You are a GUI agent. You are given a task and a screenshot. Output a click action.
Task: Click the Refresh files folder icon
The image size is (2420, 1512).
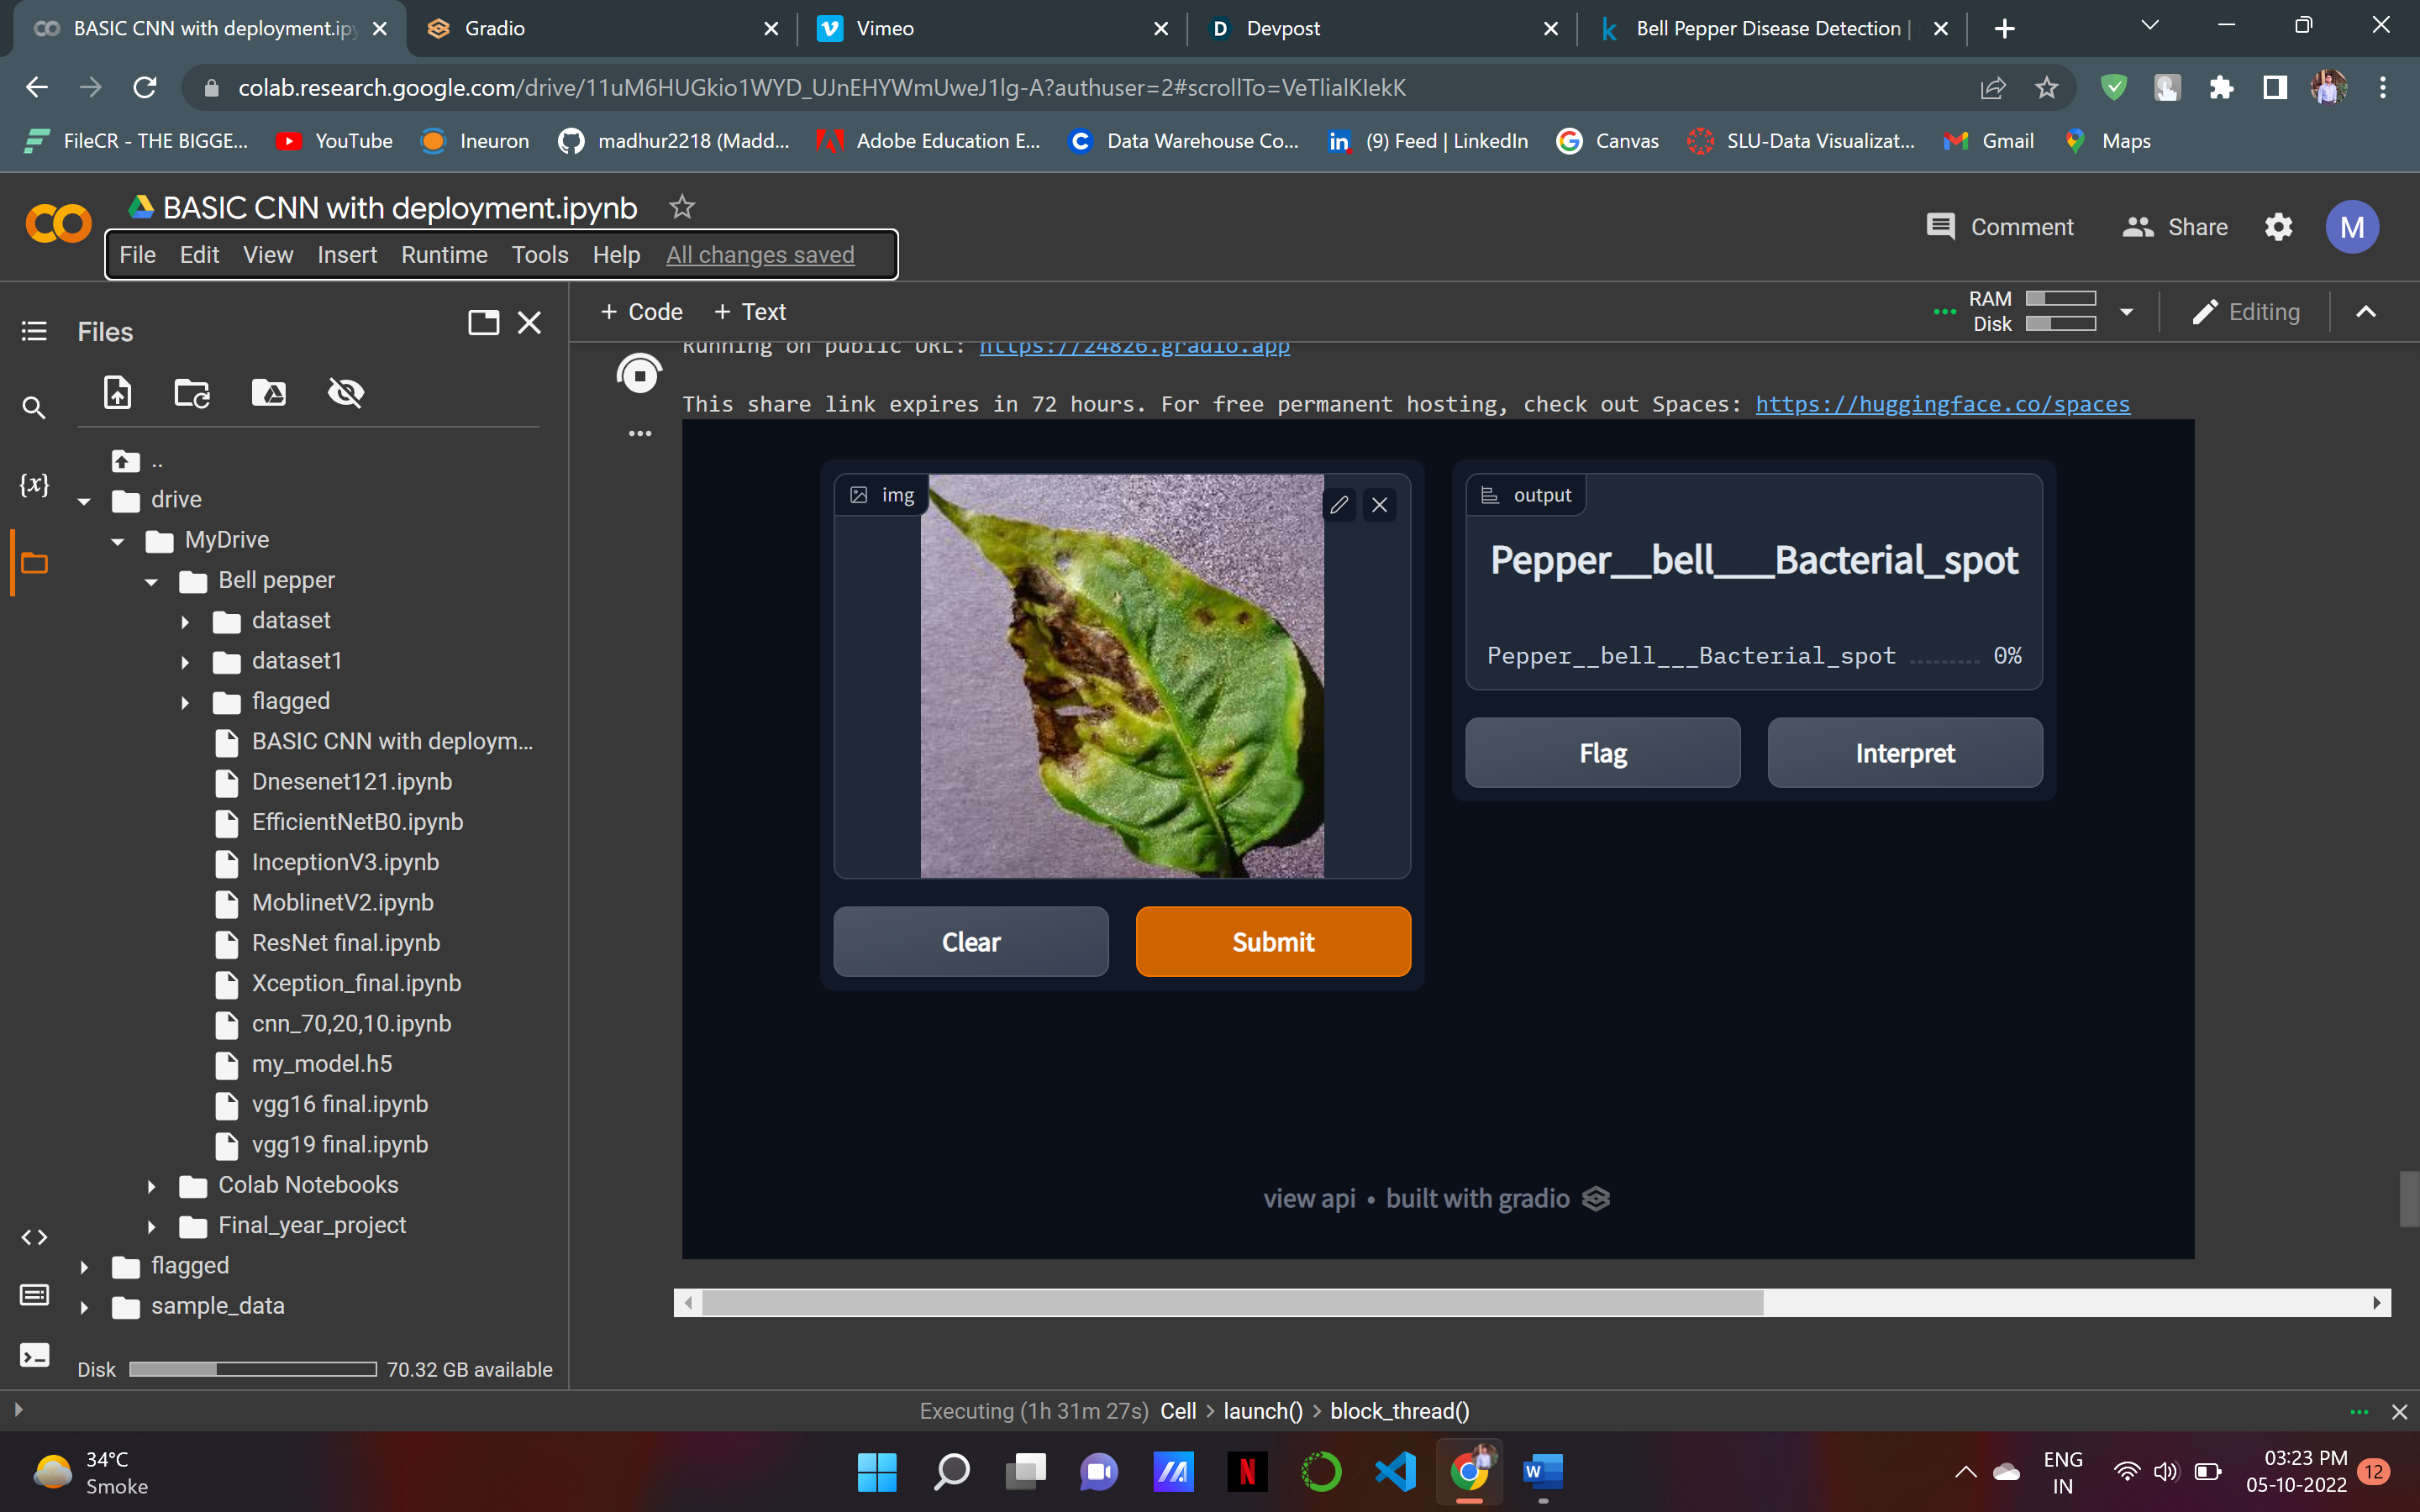(192, 392)
